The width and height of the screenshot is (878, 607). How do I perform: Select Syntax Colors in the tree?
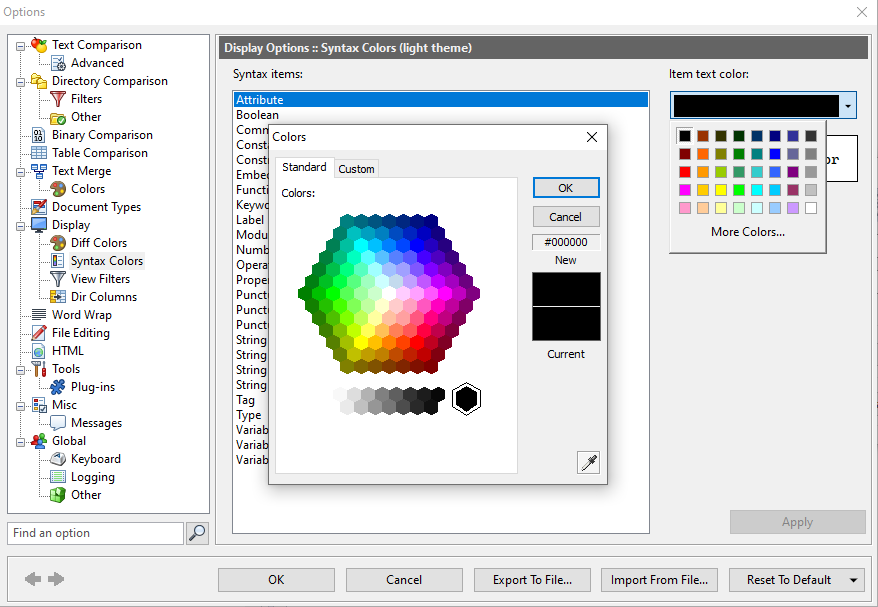(x=107, y=261)
